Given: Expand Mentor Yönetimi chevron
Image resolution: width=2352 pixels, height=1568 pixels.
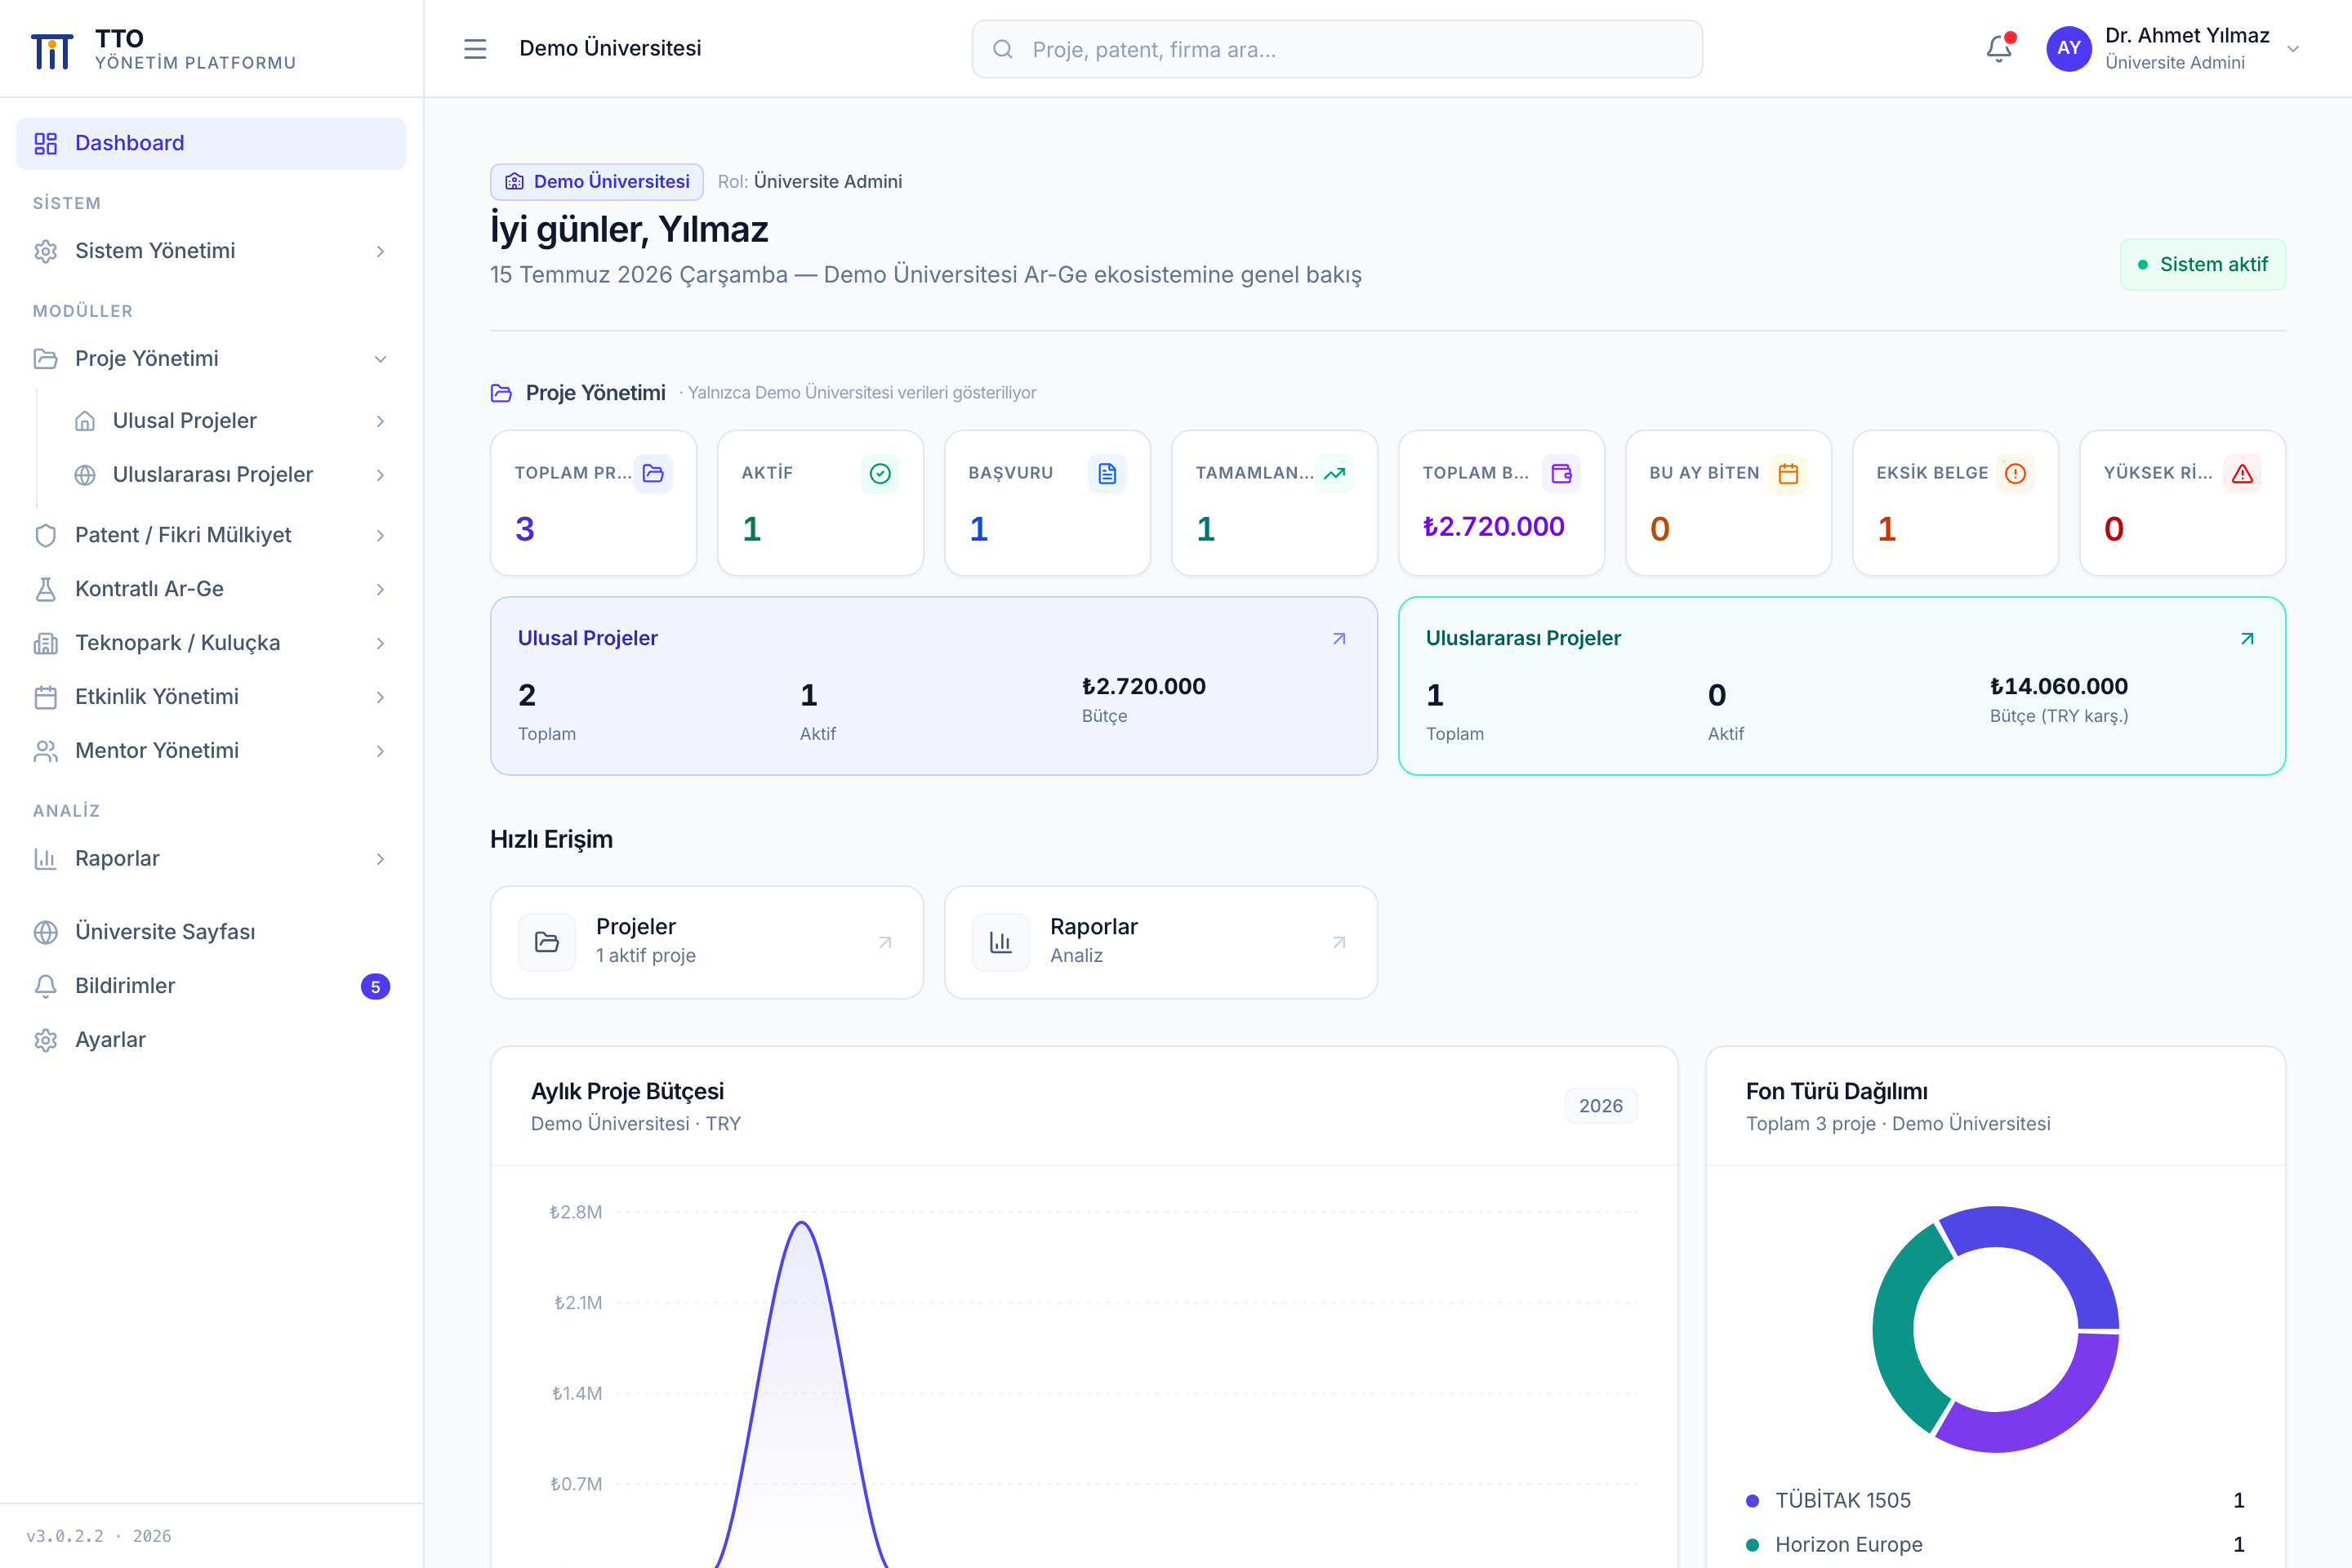Looking at the screenshot, I should (380, 751).
